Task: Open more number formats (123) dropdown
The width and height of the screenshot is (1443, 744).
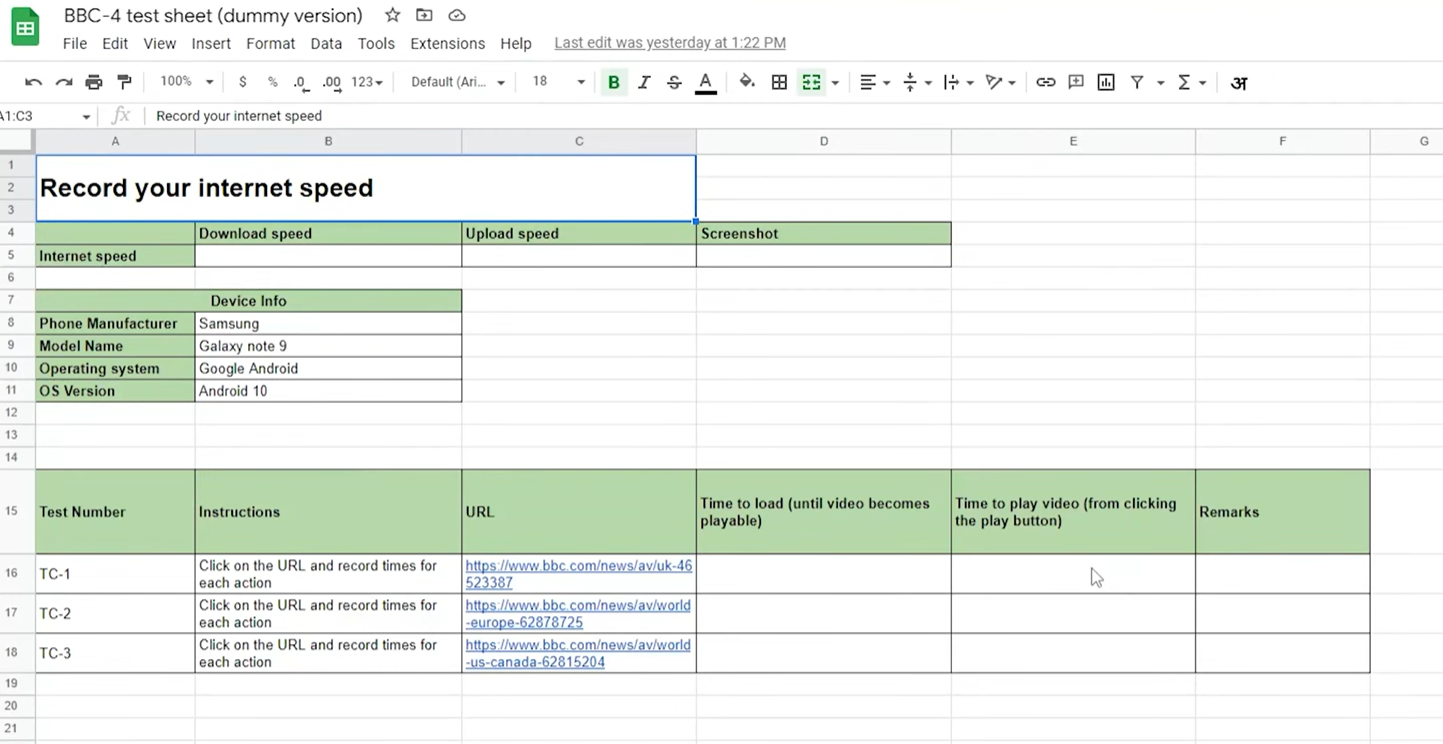Action: [367, 82]
